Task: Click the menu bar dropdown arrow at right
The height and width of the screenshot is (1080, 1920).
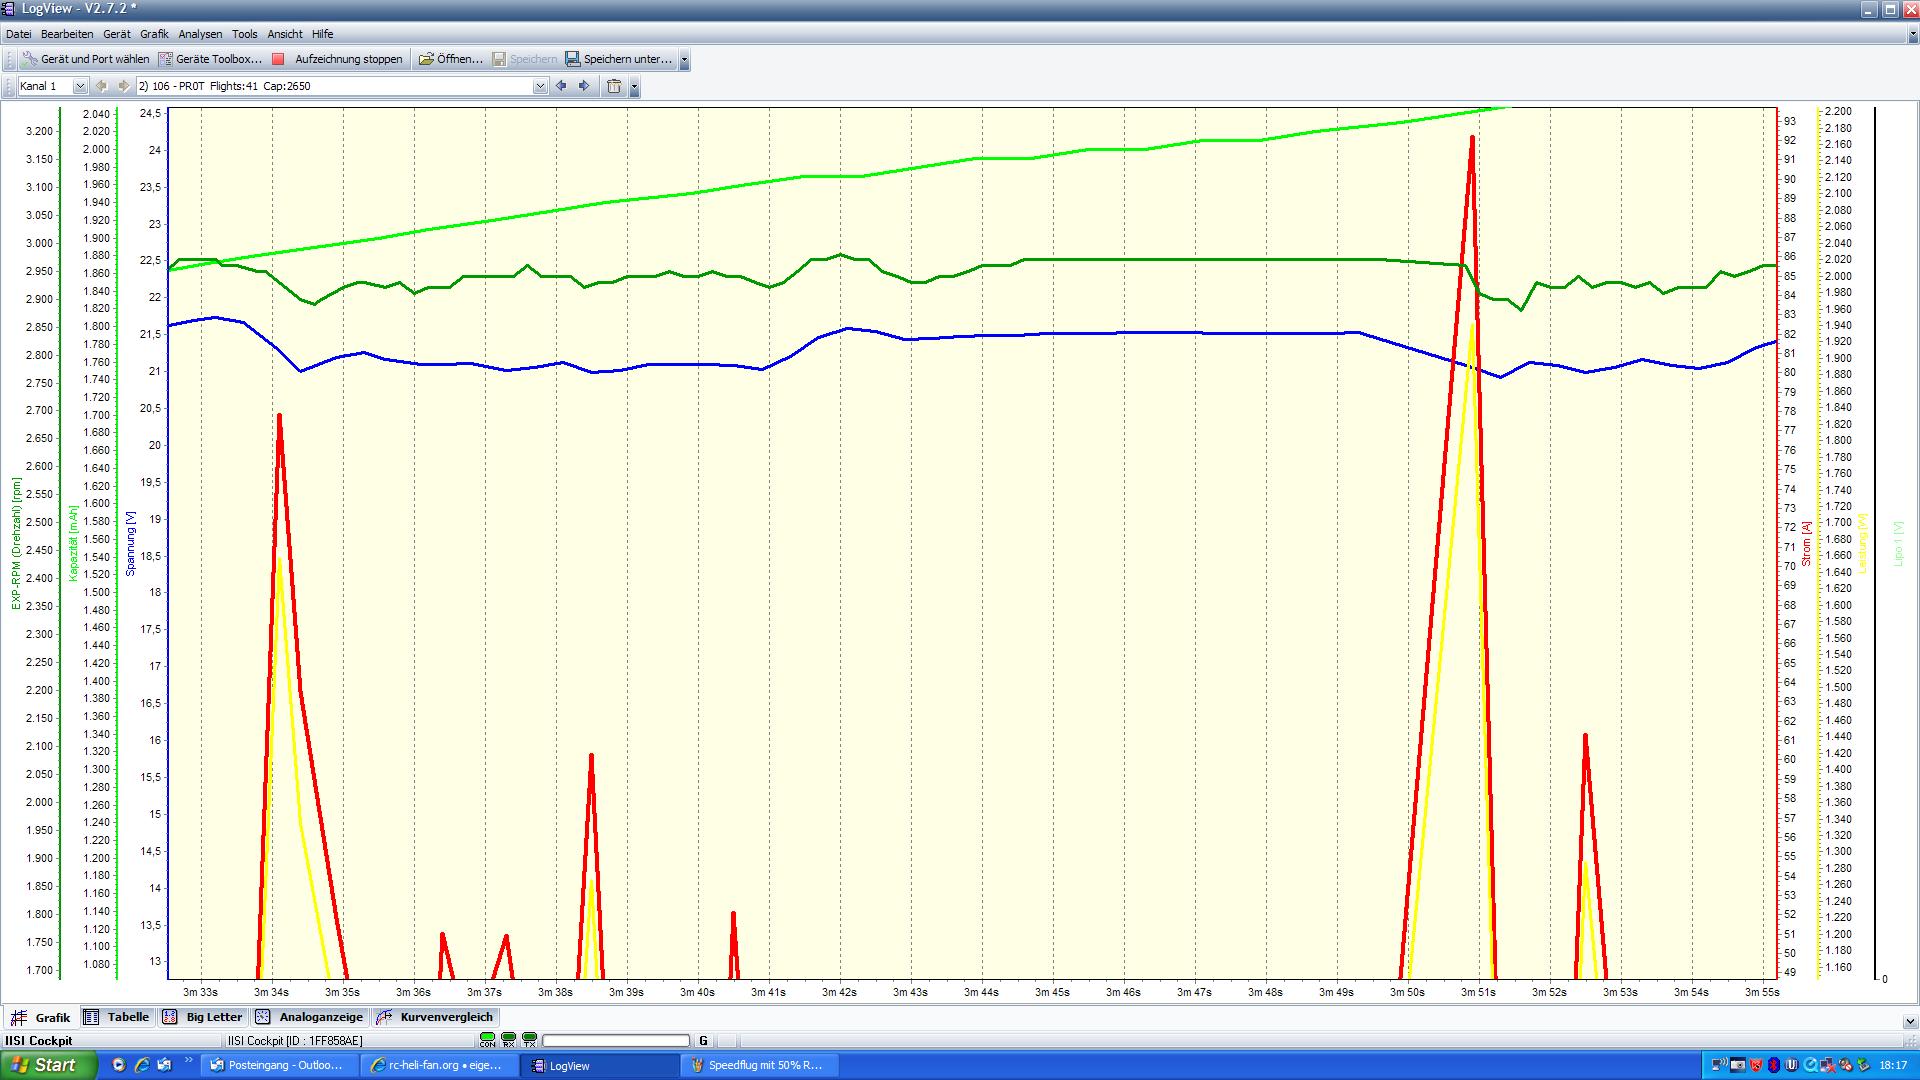Action: click(x=1912, y=35)
